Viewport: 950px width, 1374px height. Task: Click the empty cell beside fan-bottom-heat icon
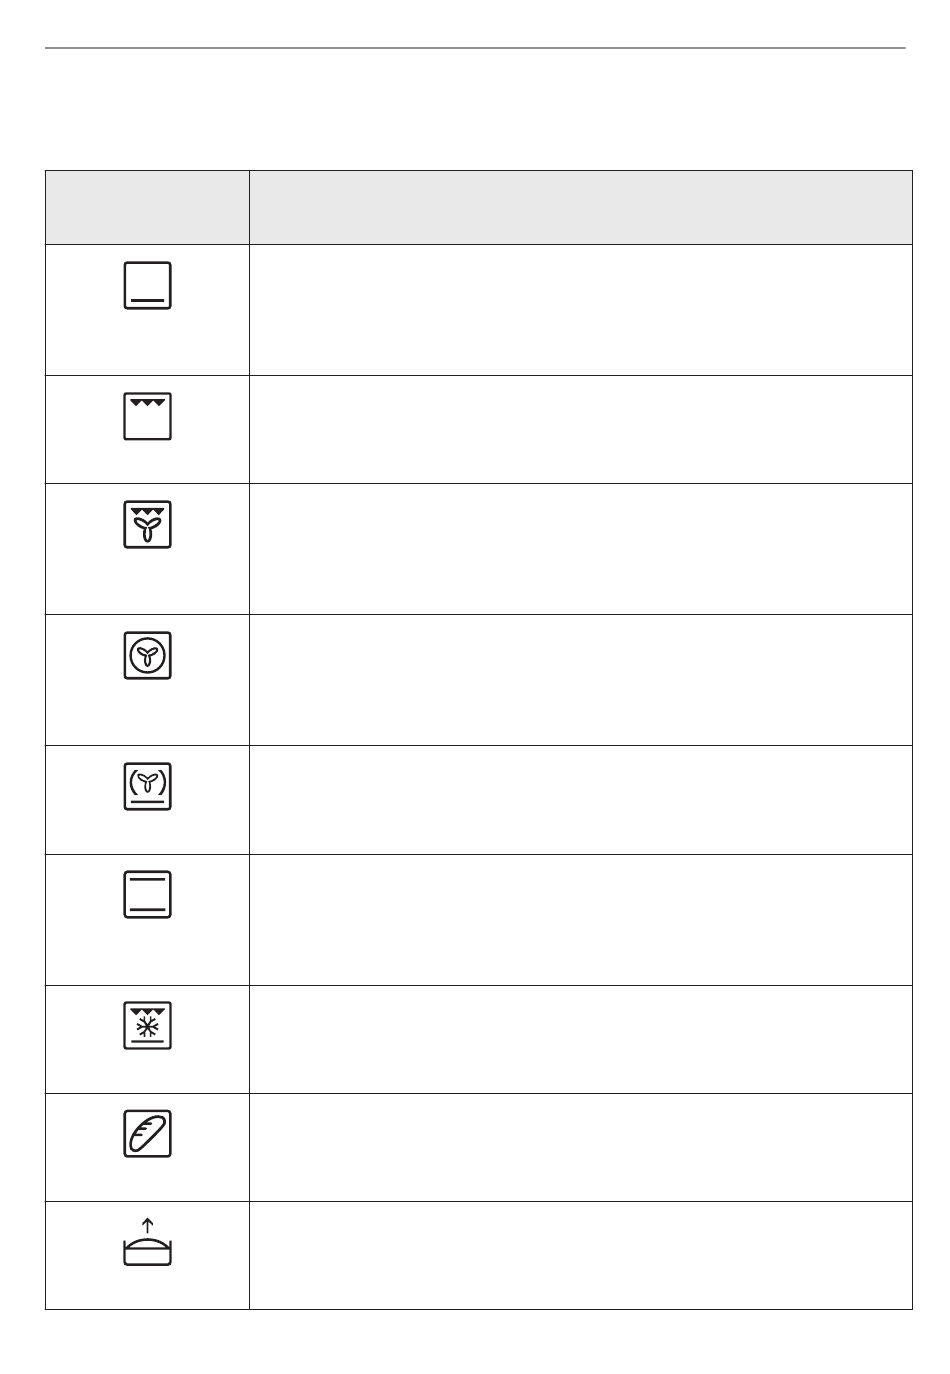[x=581, y=800]
